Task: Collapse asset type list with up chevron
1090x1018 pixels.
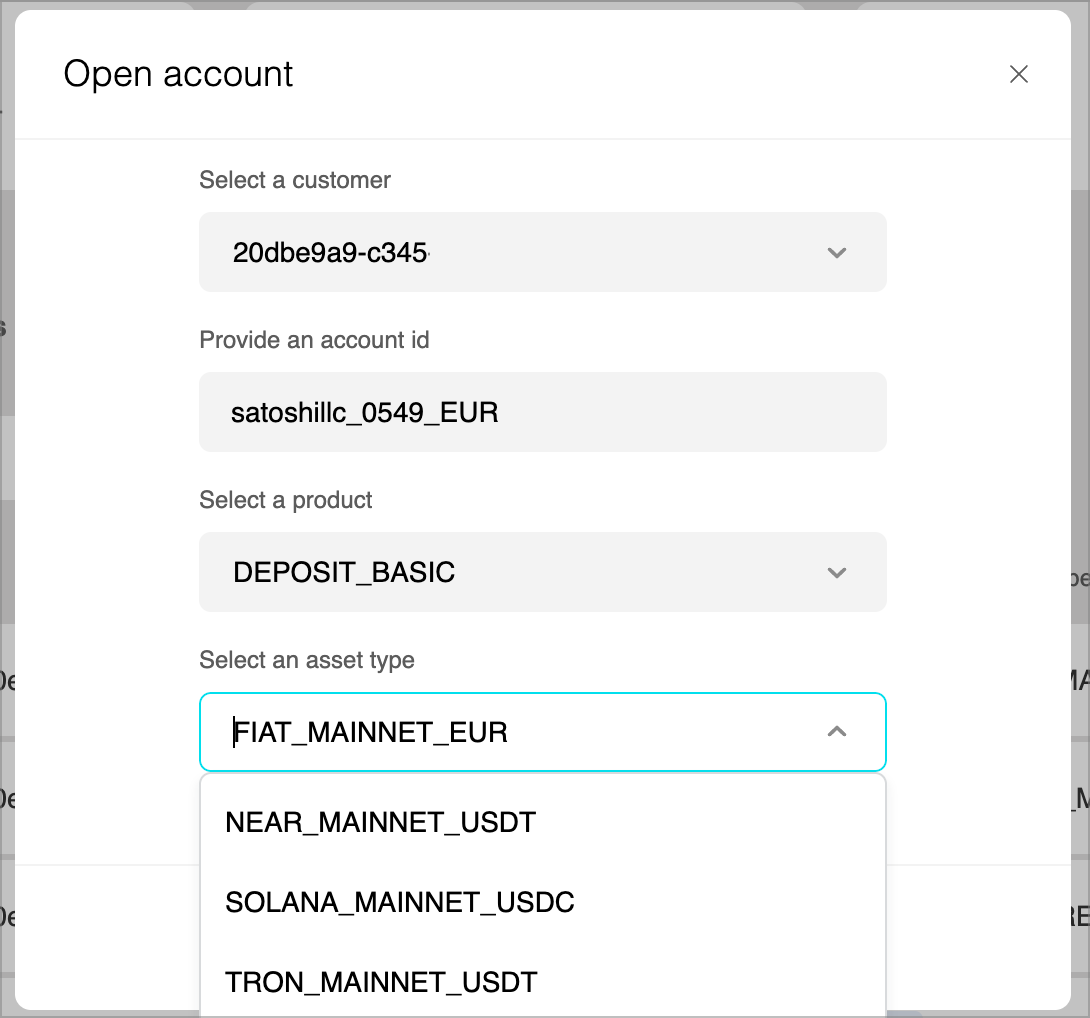Action: point(837,732)
